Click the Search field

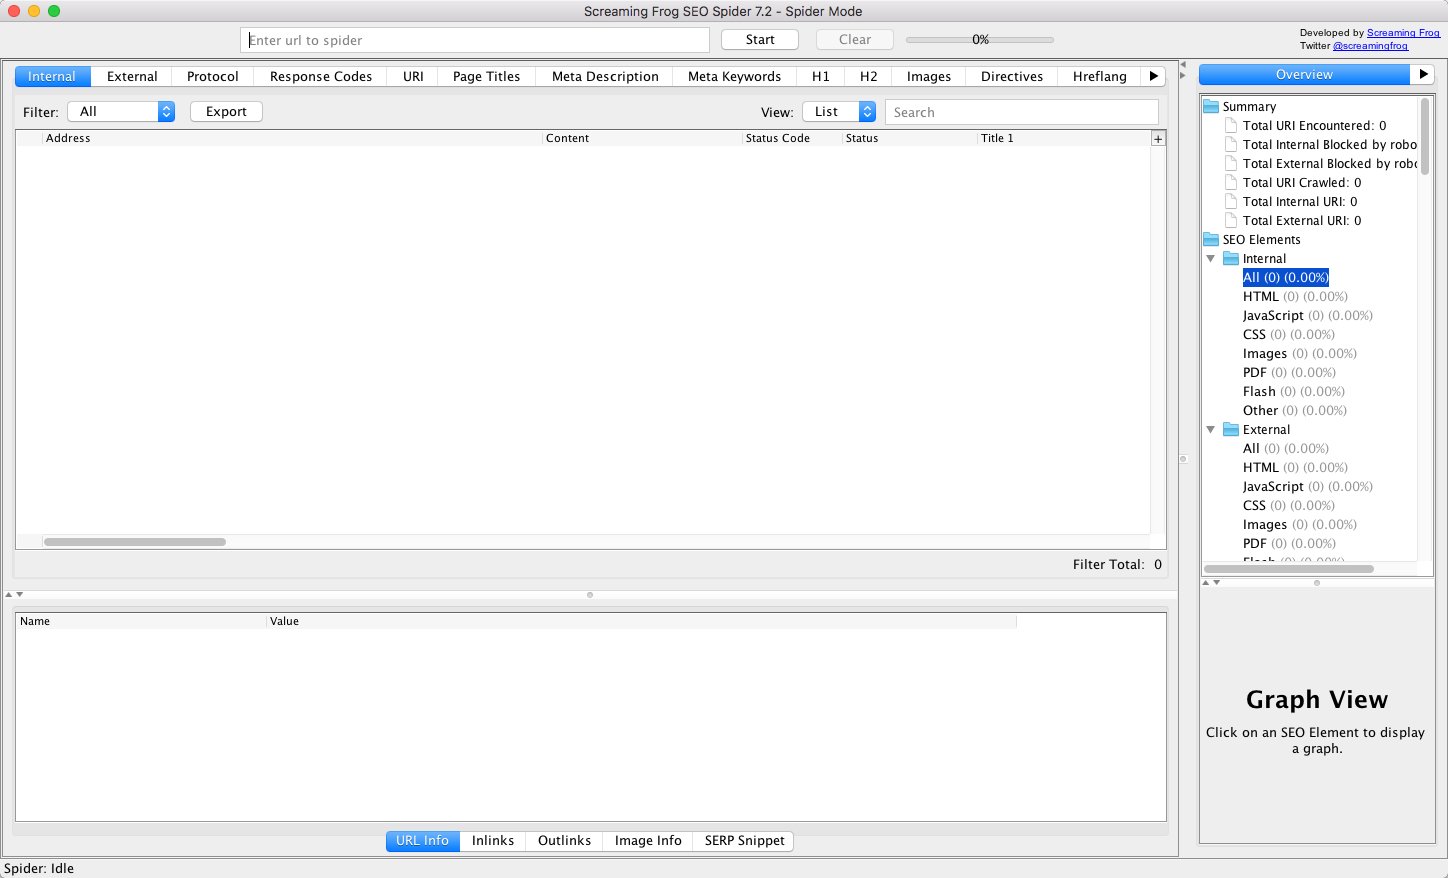[1022, 112]
